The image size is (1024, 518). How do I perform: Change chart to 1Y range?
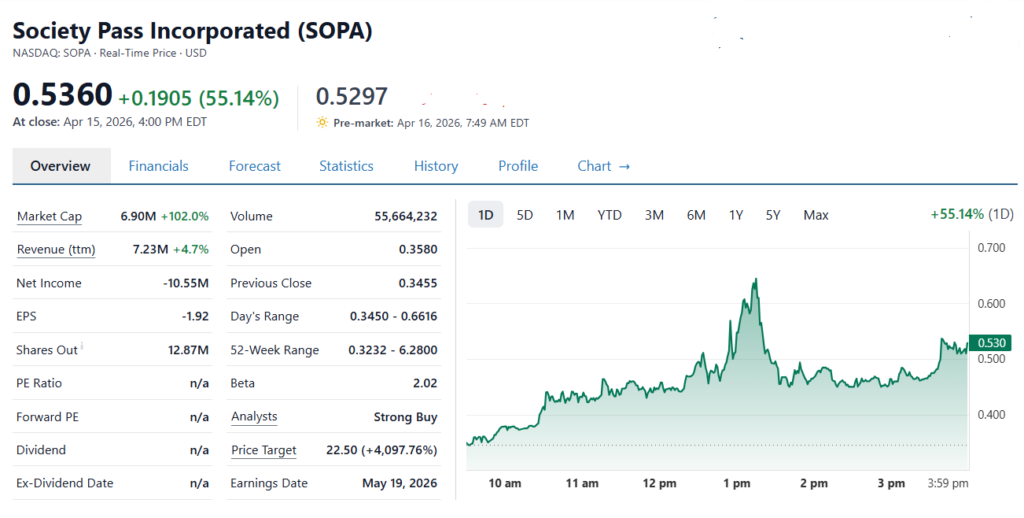[736, 215]
